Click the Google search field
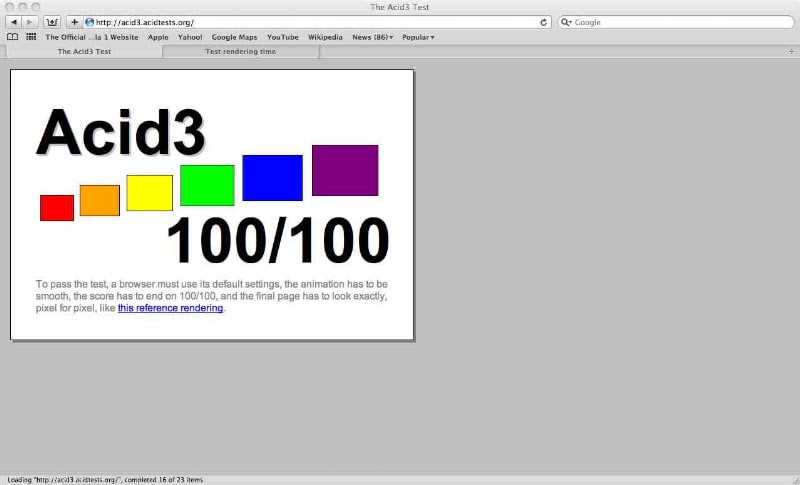Viewport: 800px width, 485px height. 676,22
